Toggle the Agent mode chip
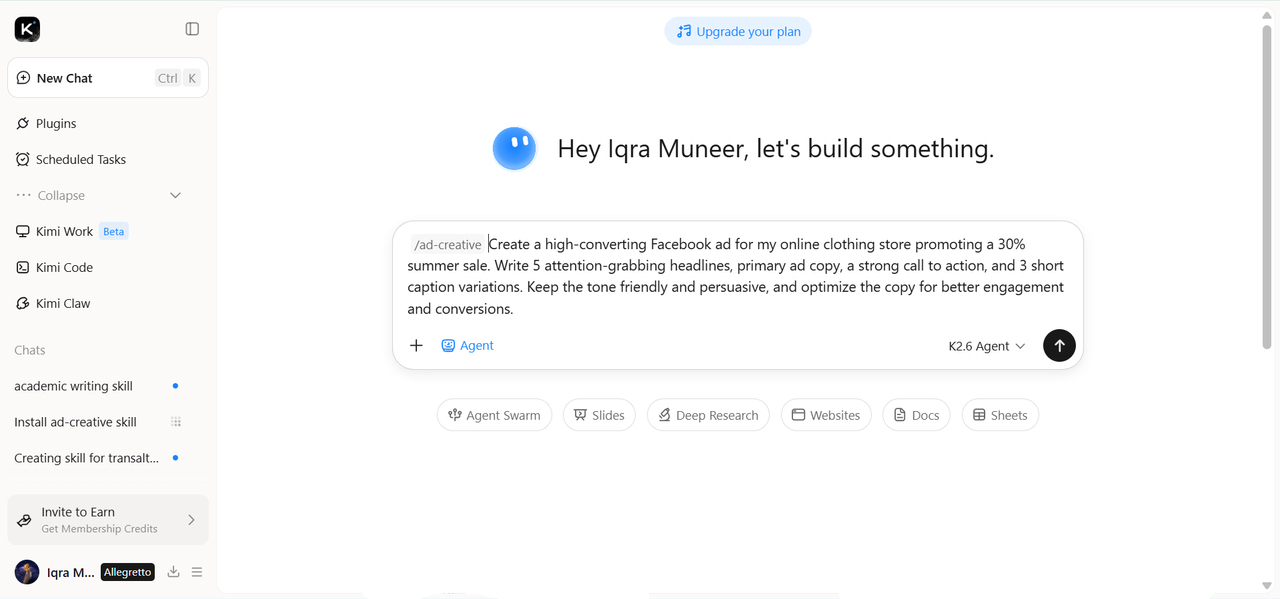Screen dimensions: 1280x599 pyautogui.click(x=467, y=346)
